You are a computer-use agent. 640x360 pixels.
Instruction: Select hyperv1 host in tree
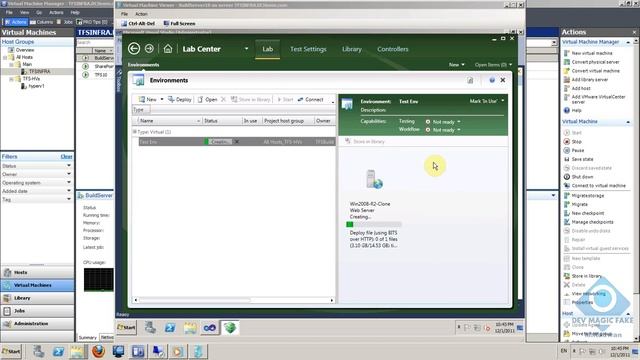(x=36, y=86)
